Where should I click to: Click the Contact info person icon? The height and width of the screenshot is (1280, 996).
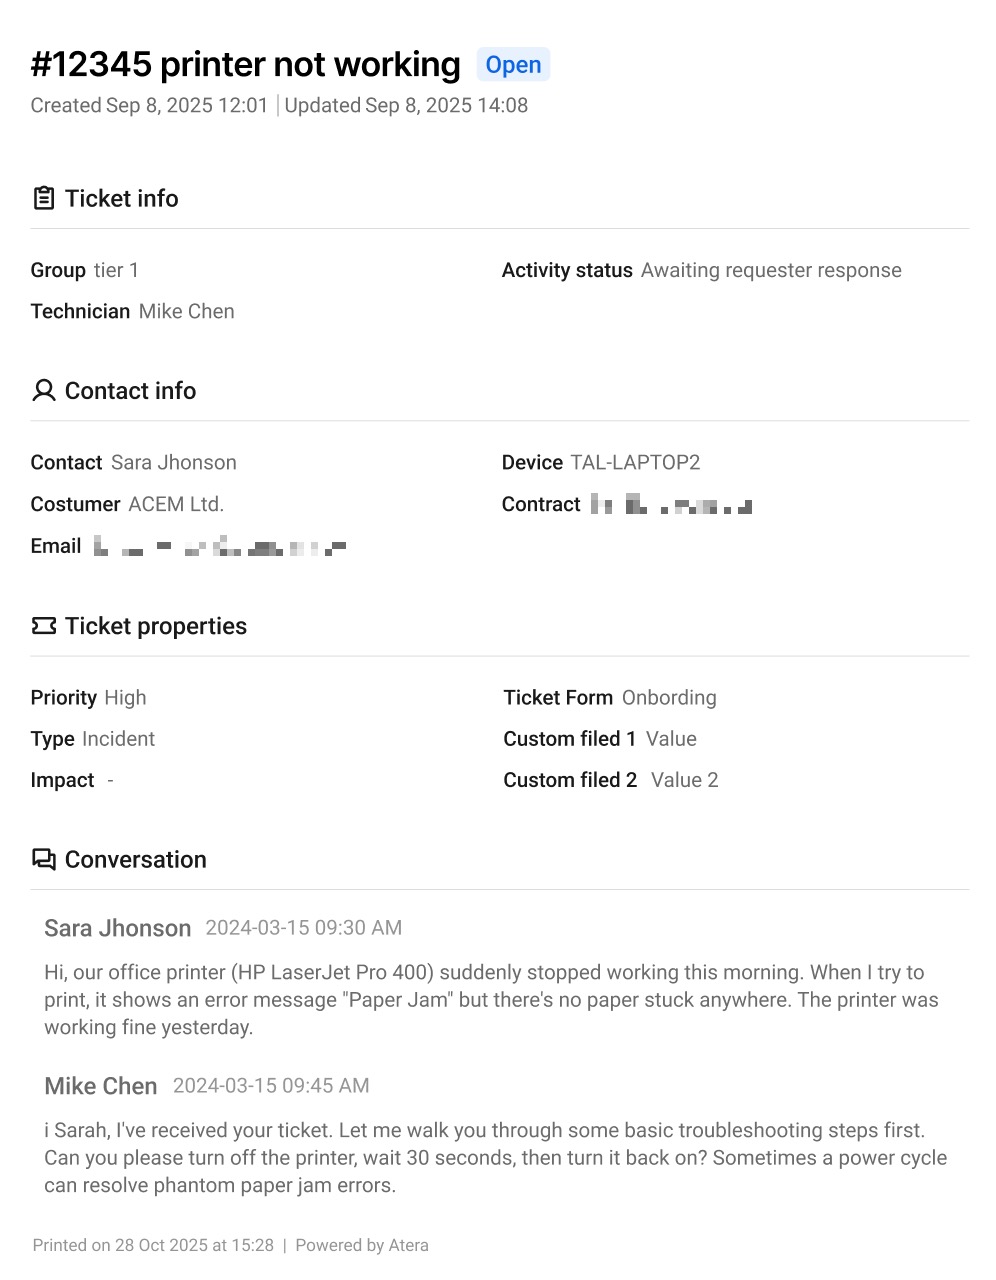click(44, 390)
